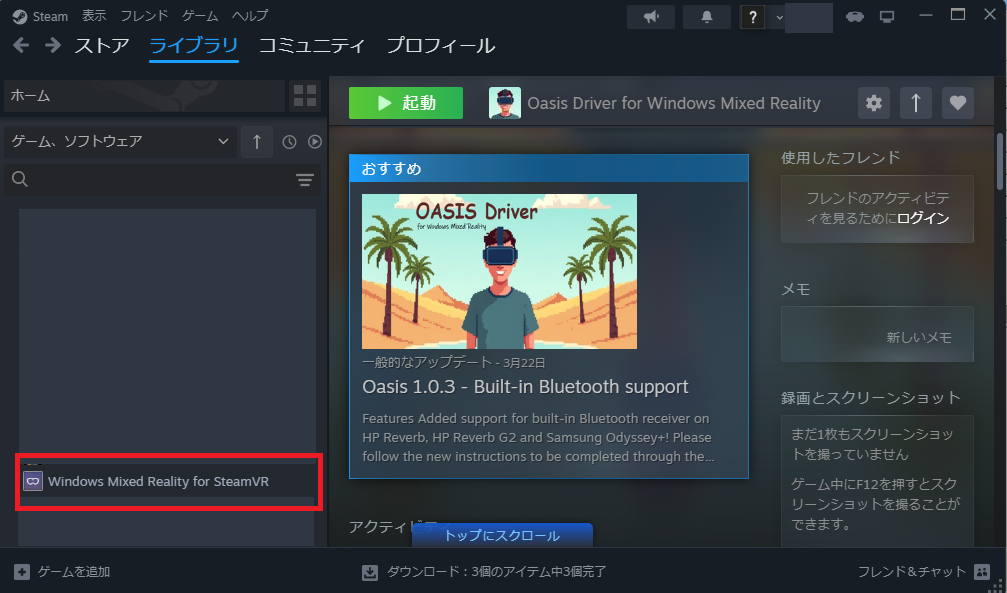Open the notifications bell
The image size is (1007, 593).
point(706,17)
